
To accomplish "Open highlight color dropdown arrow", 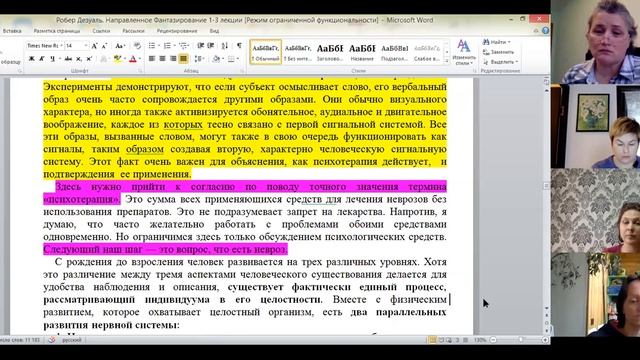I will pyautogui.click(x=124, y=59).
